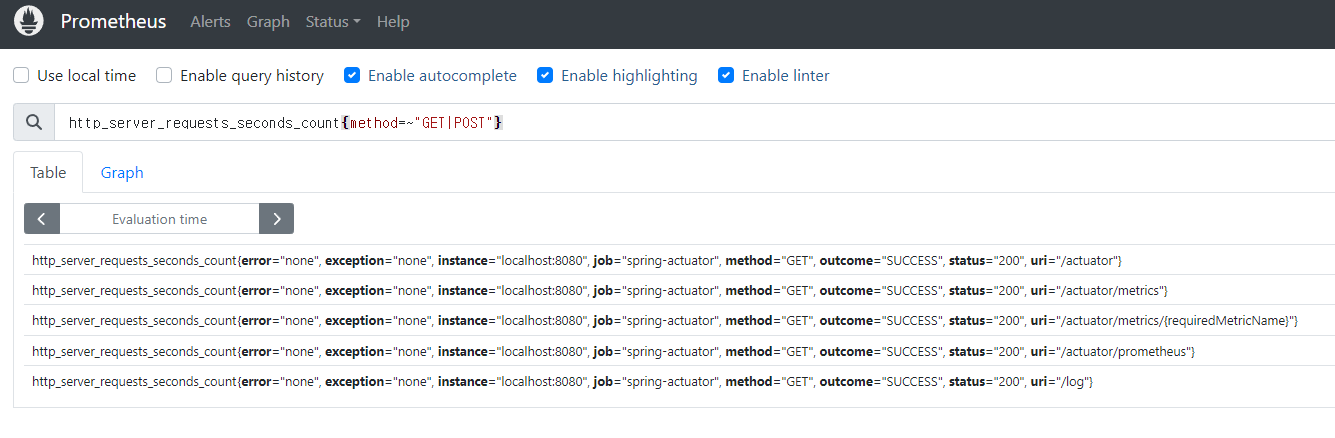This screenshot has height=438, width=1335.
Task: Open the Alerts page
Action: pos(210,21)
